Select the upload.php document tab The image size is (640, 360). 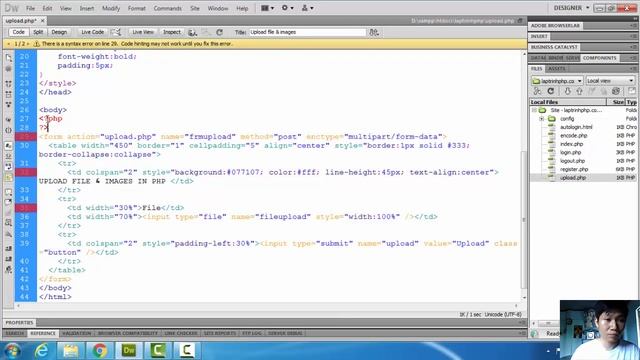click(21, 20)
